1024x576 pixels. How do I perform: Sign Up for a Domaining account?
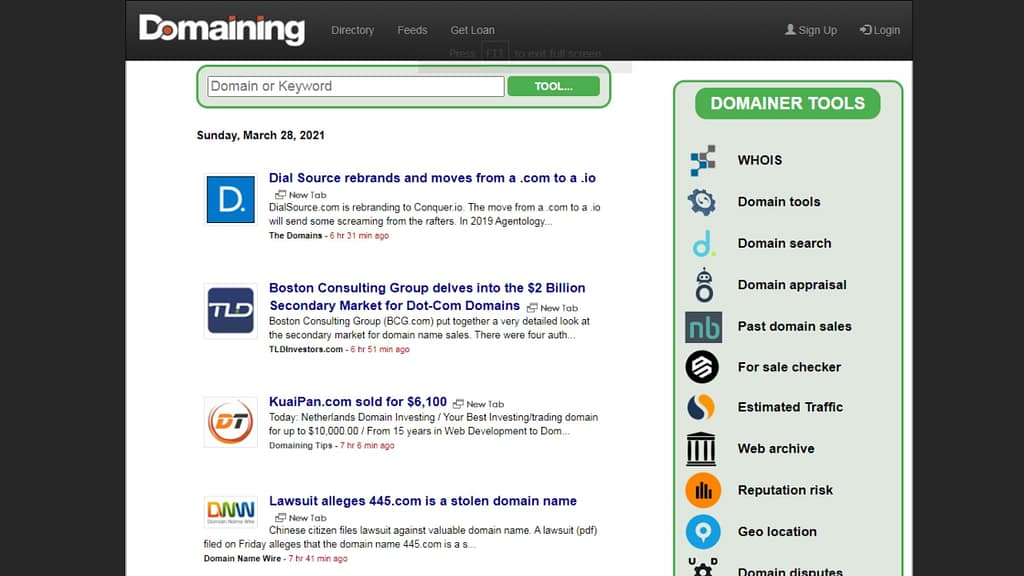coord(810,30)
